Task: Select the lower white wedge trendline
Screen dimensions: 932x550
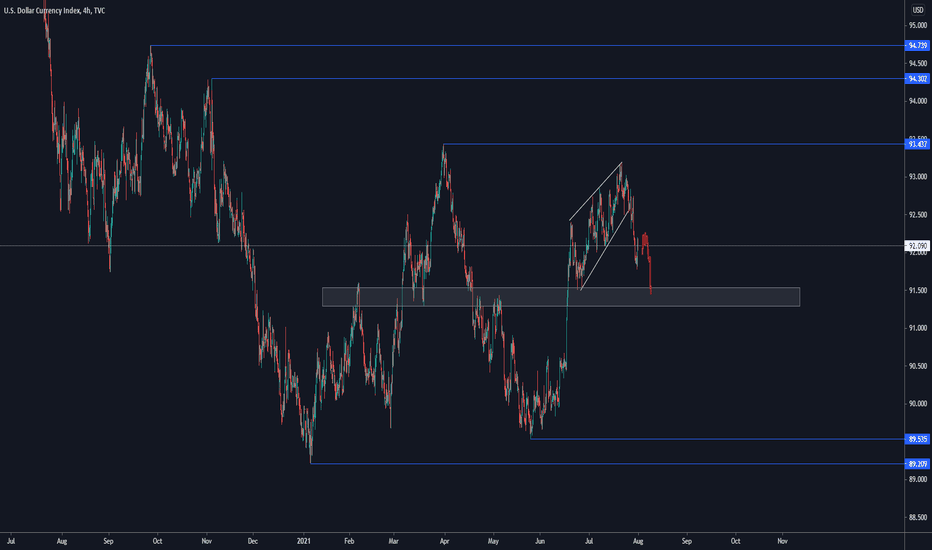Action: click(x=605, y=249)
